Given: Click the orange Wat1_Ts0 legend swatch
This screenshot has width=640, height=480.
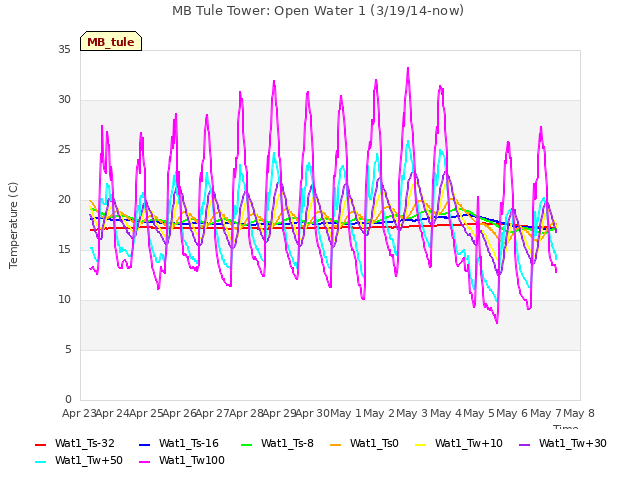Looking at the screenshot, I should 335,444.
